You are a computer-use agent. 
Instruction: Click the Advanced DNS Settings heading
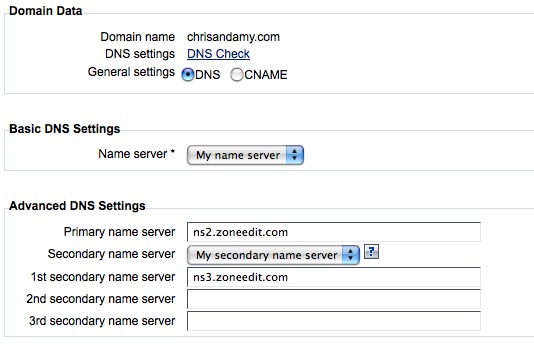click(77, 206)
